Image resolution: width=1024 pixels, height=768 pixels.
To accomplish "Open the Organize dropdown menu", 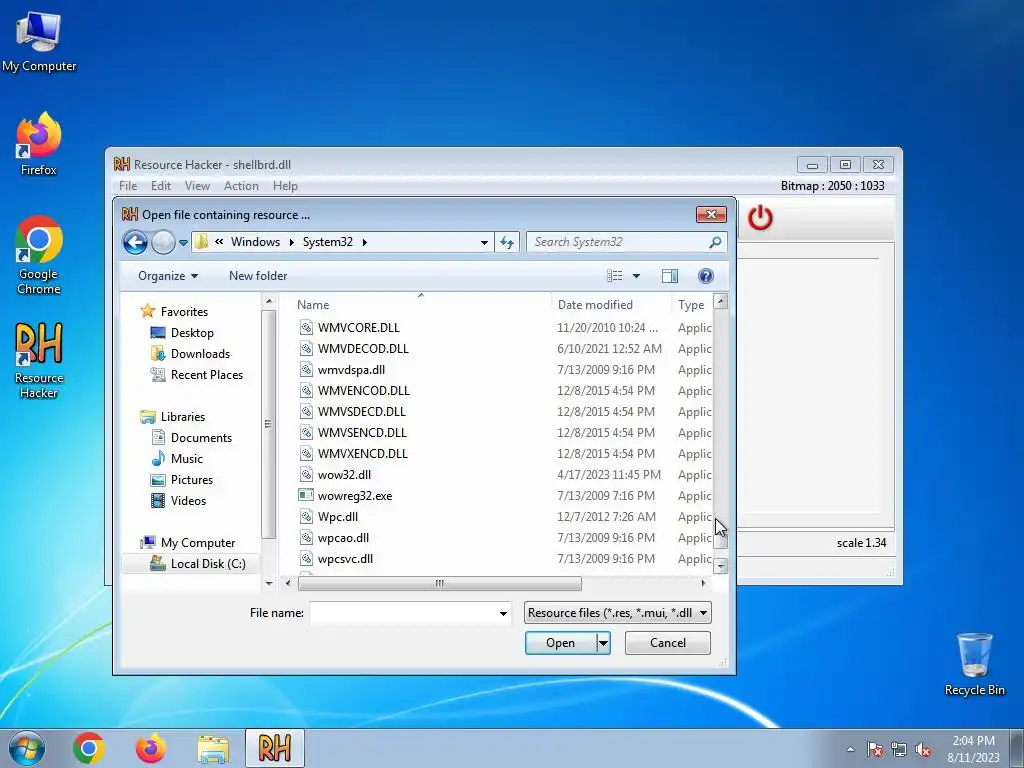I will point(168,276).
